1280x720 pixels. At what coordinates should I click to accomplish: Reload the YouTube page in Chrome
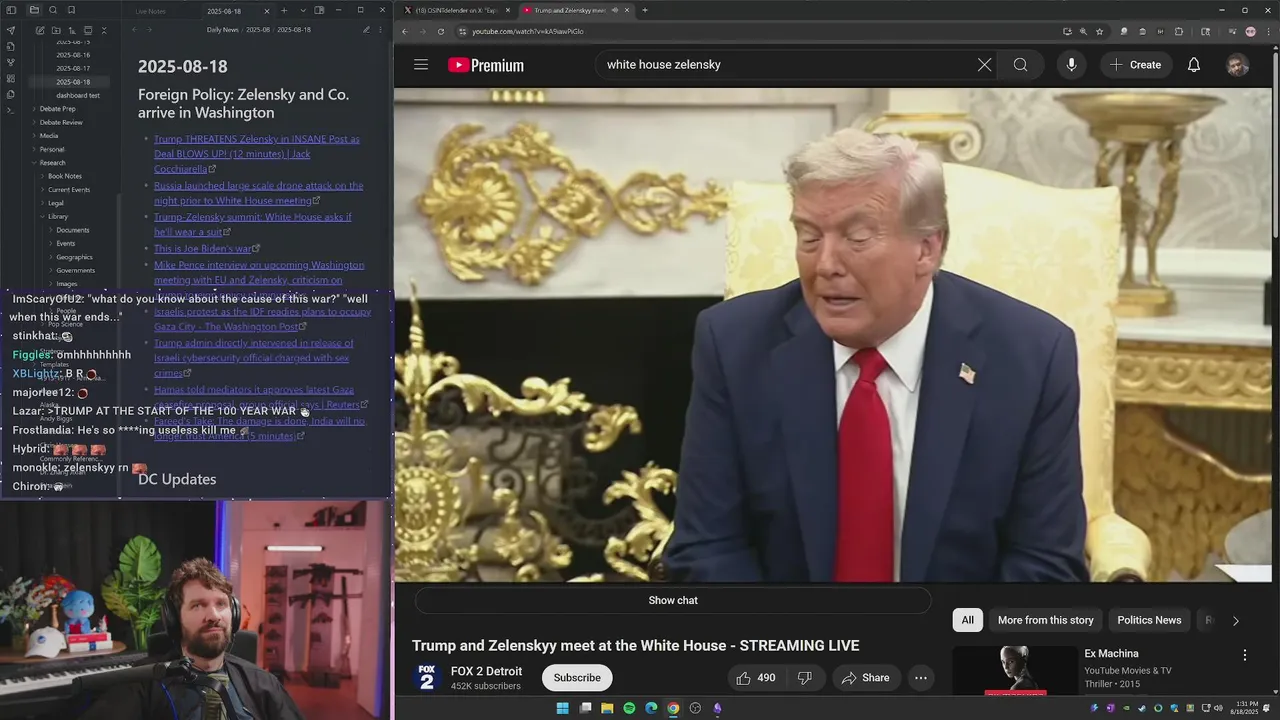pos(441,31)
